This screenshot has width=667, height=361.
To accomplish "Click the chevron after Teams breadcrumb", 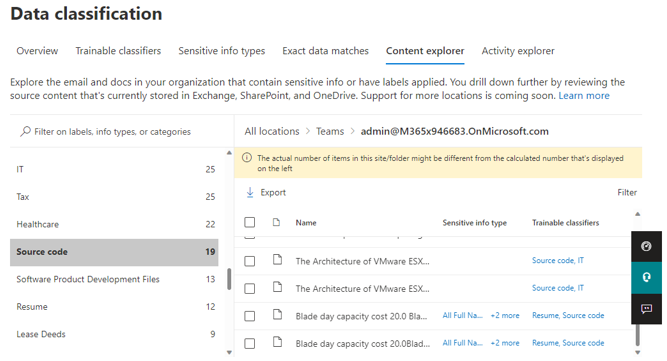I will (x=352, y=131).
